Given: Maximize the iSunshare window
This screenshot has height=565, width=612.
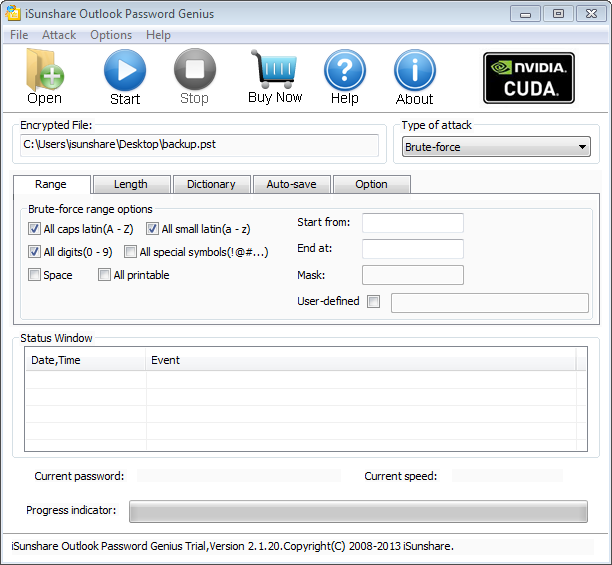Looking at the screenshot, I should pyautogui.click(x=559, y=14).
